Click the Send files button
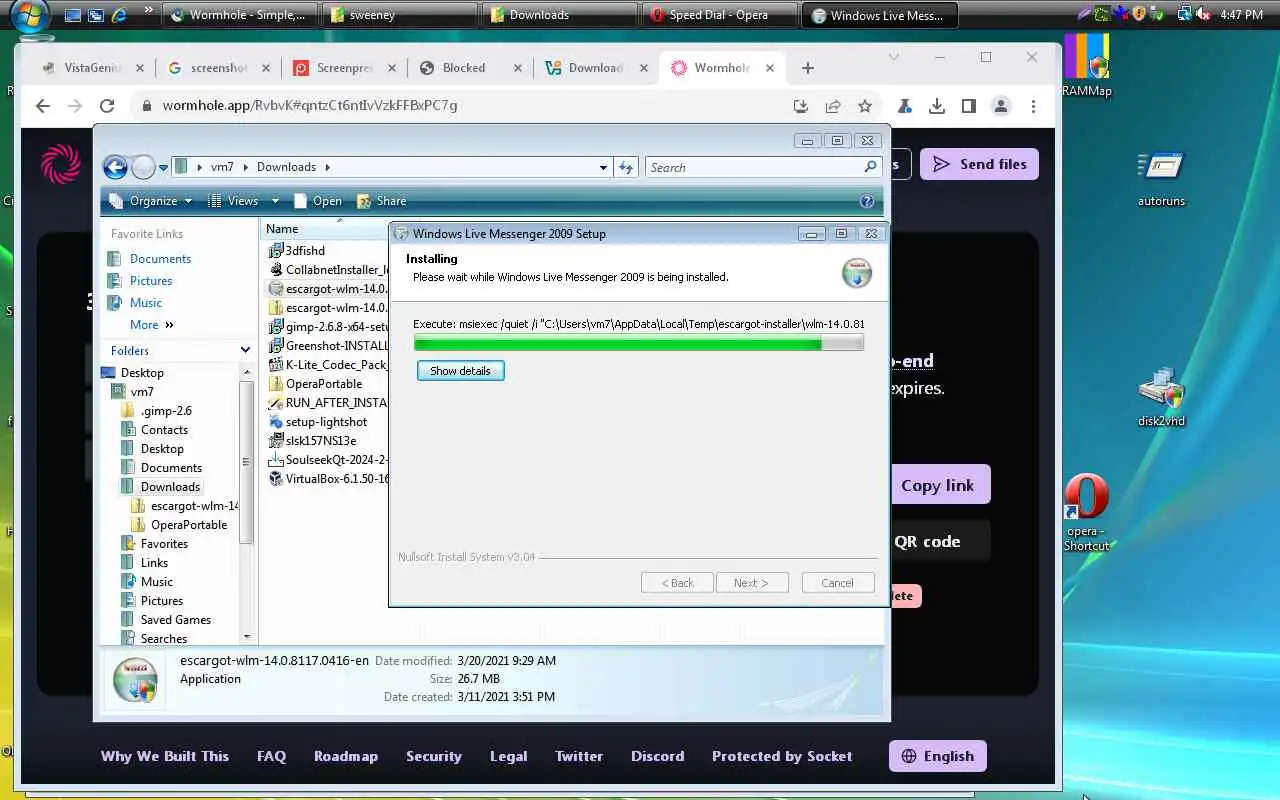 [979, 164]
